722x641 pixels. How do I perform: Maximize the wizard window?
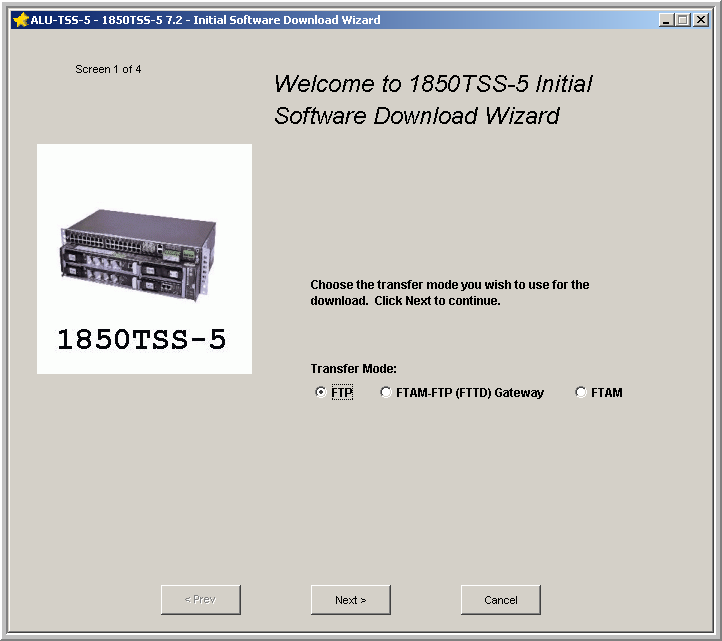(x=683, y=20)
